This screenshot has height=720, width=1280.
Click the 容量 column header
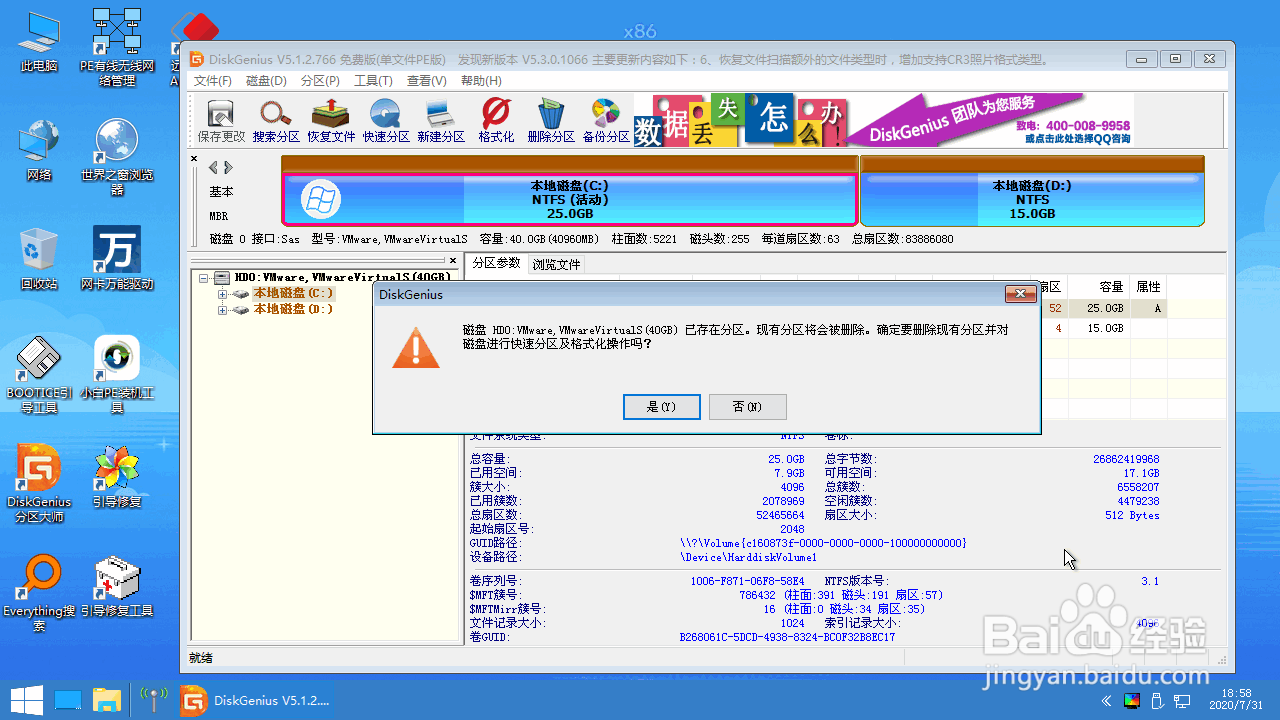click(1111, 287)
